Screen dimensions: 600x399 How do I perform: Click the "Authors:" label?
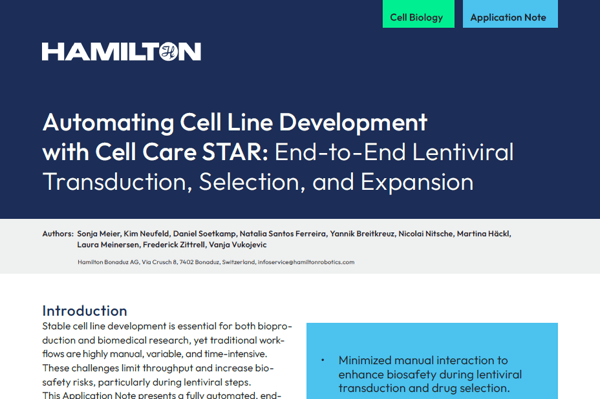[x=58, y=234]
